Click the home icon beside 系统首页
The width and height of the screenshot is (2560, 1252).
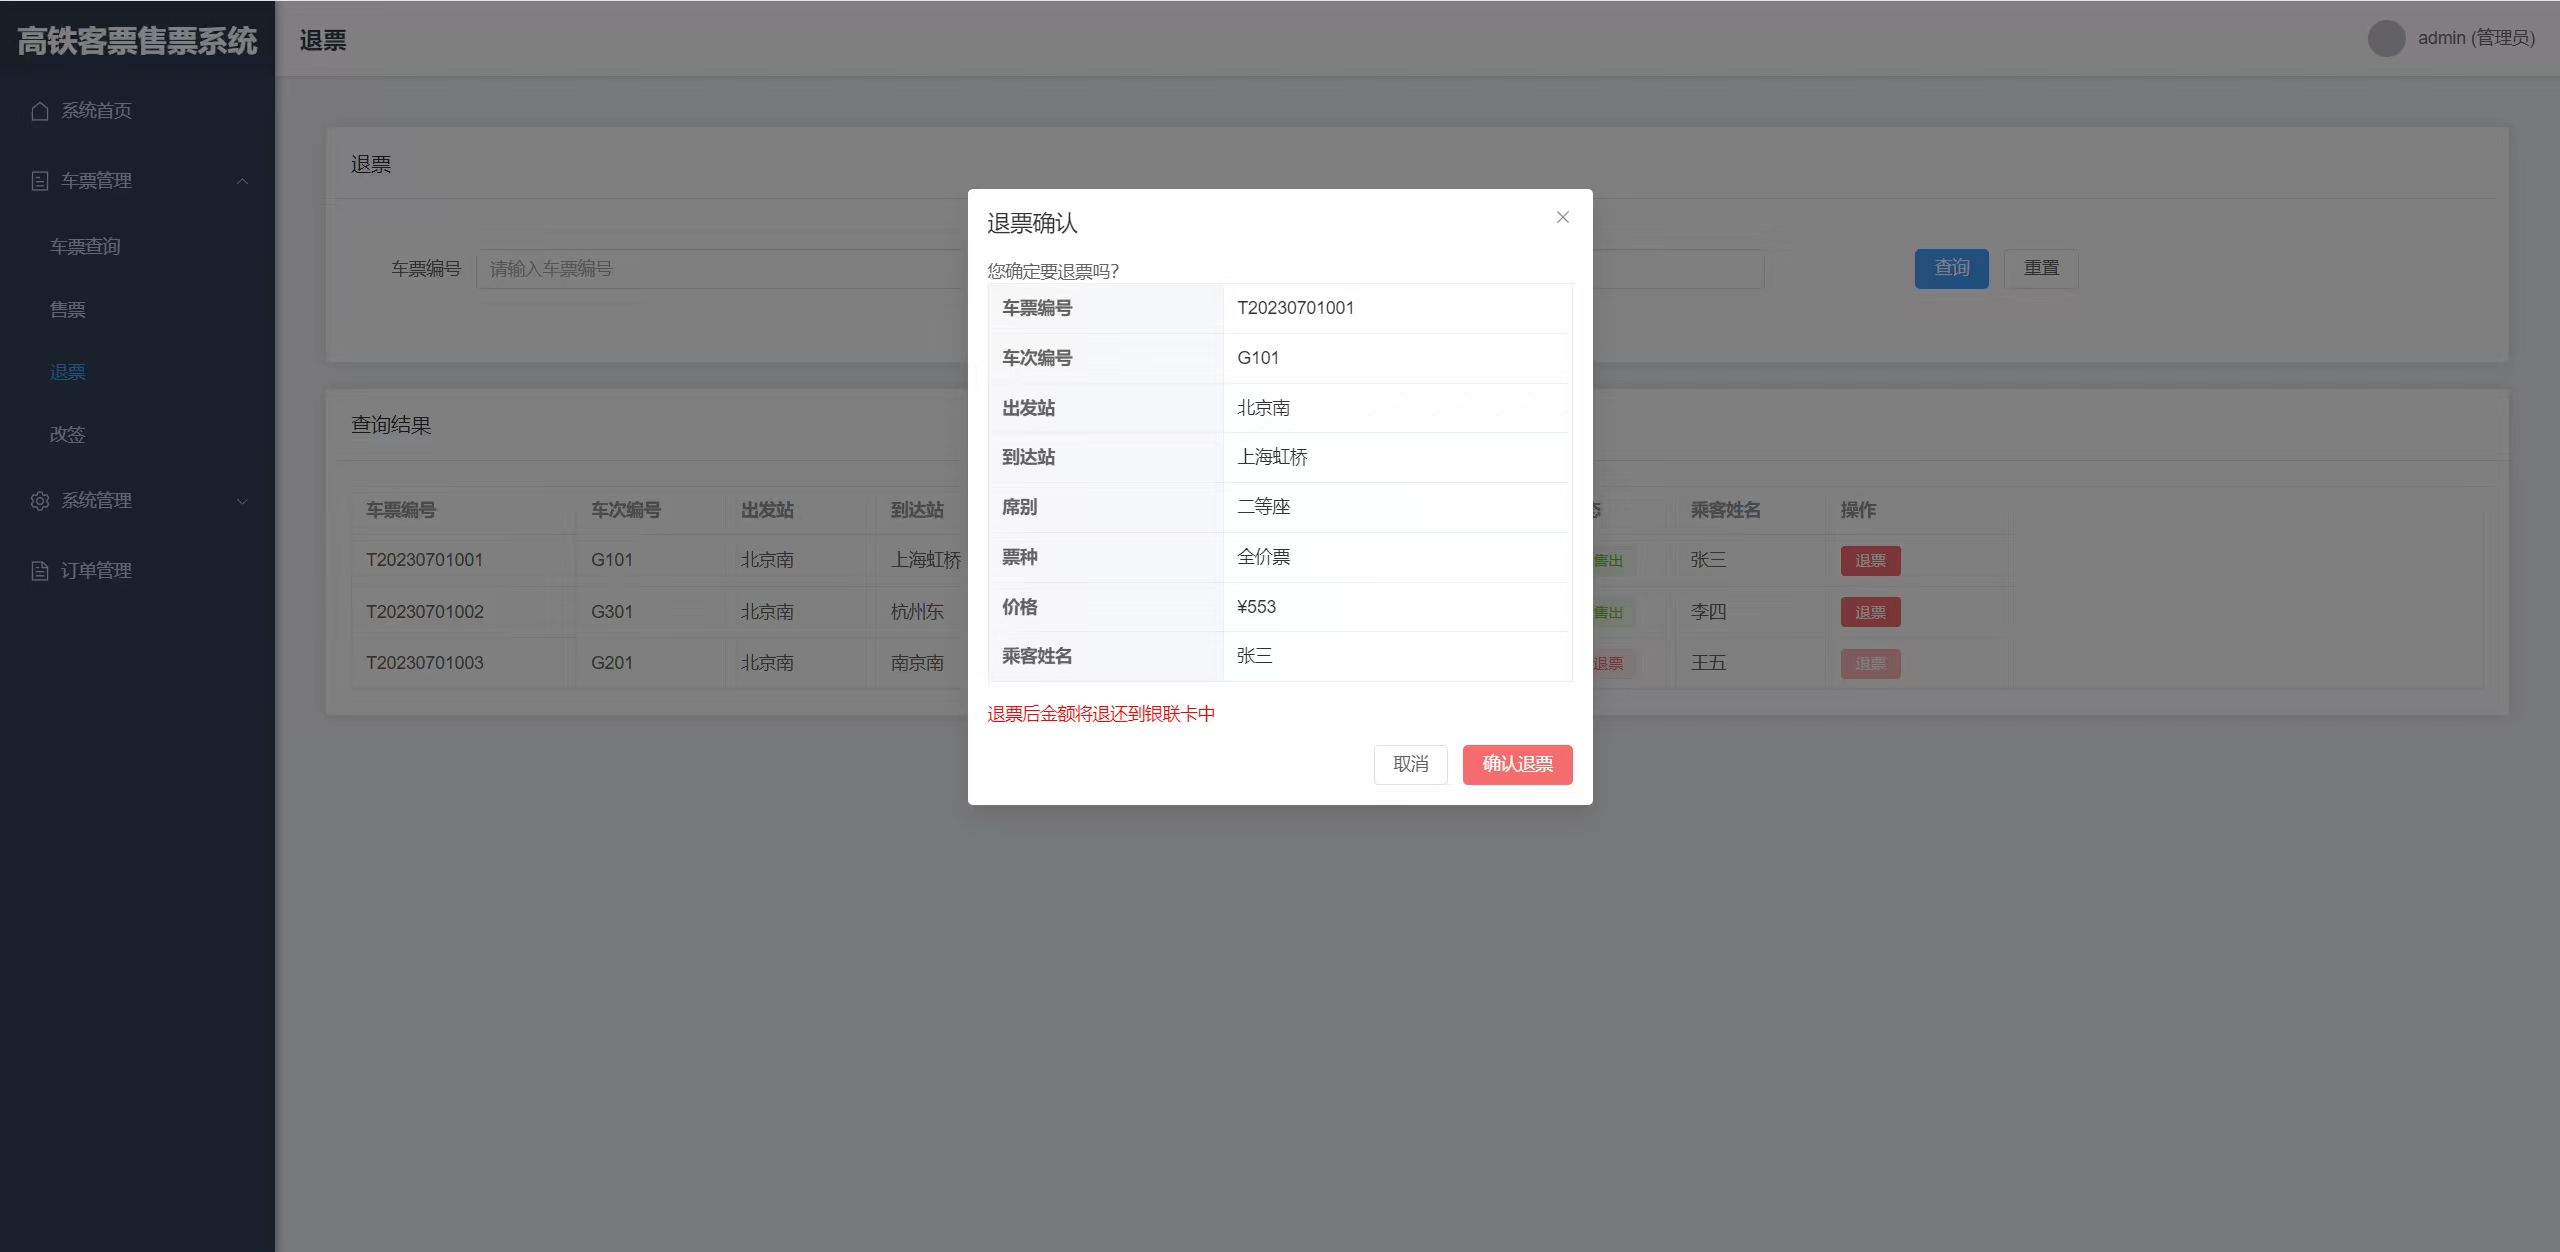[40, 111]
